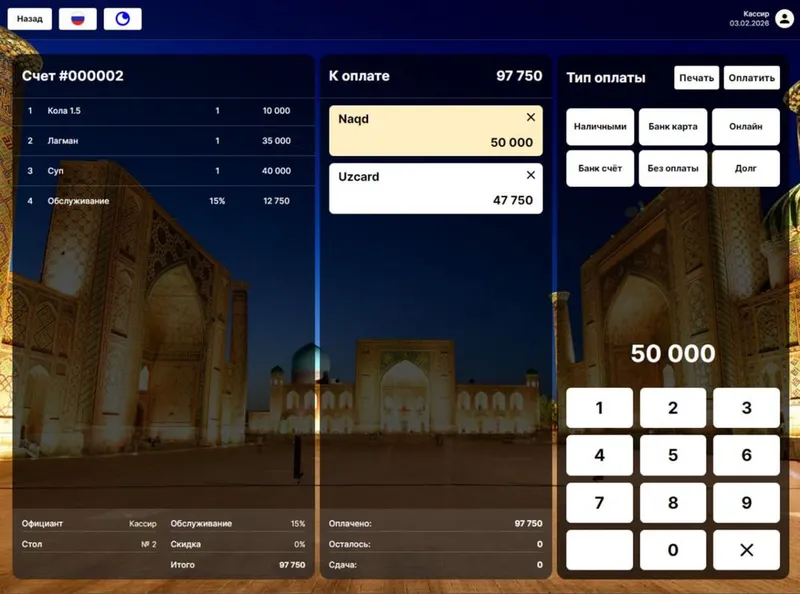Select Онлайн payment type
The image size is (800, 594).
(x=746, y=127)
